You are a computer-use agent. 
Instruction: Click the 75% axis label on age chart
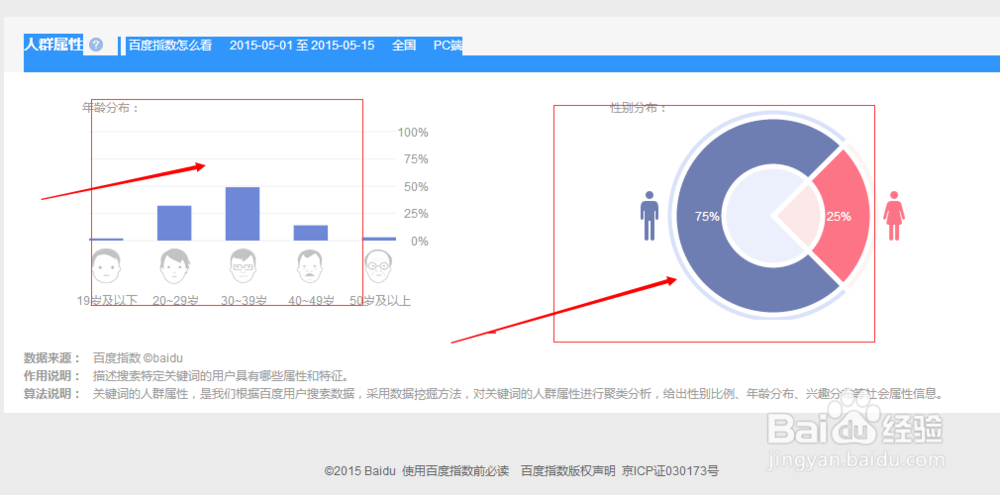point(415,159)
